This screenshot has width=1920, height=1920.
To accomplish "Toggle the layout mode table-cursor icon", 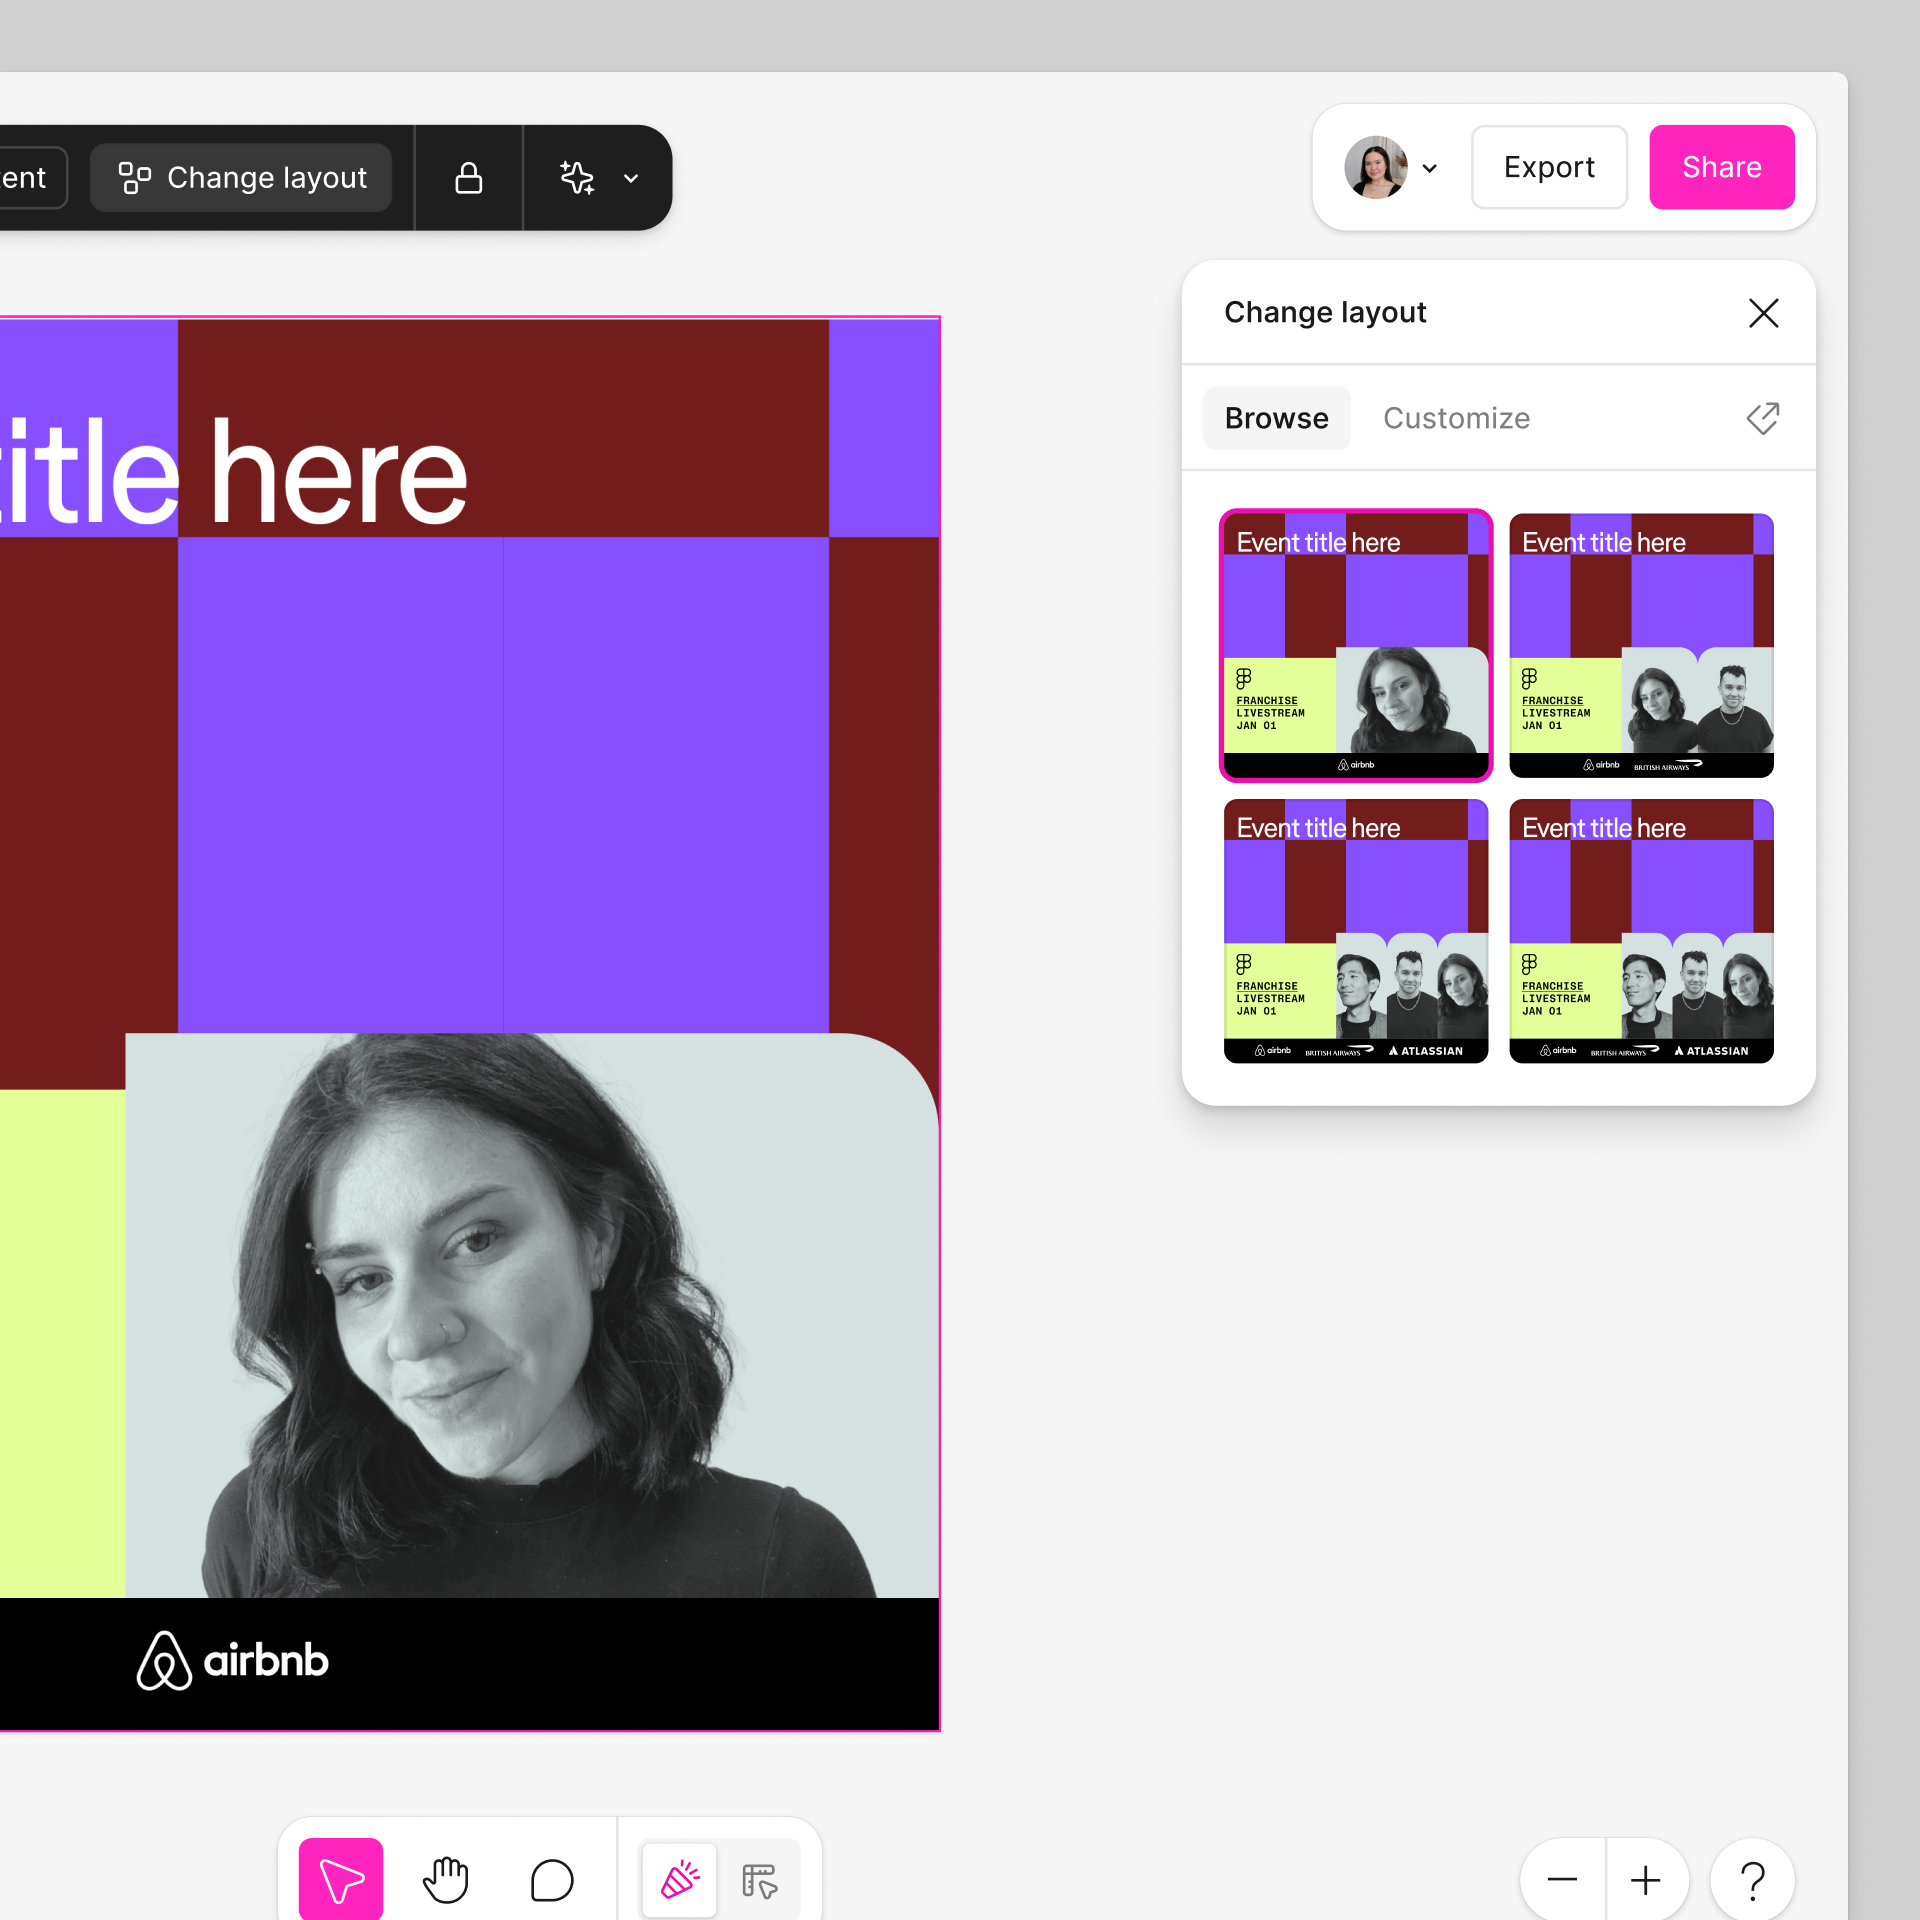I will coord(760,1880).
